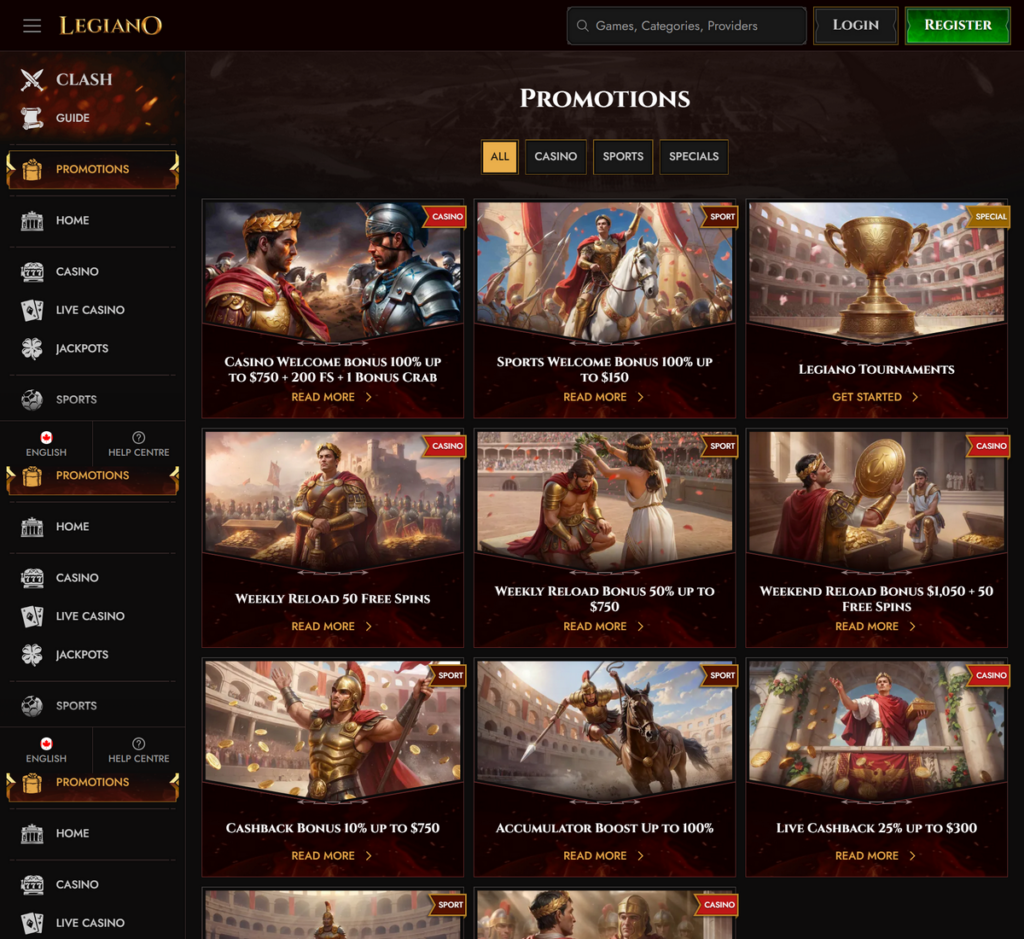1024x939 pixels.
Task: Click the 'Sports Welcome Bonus 100% up to $150' title
Action: (604, 370)
